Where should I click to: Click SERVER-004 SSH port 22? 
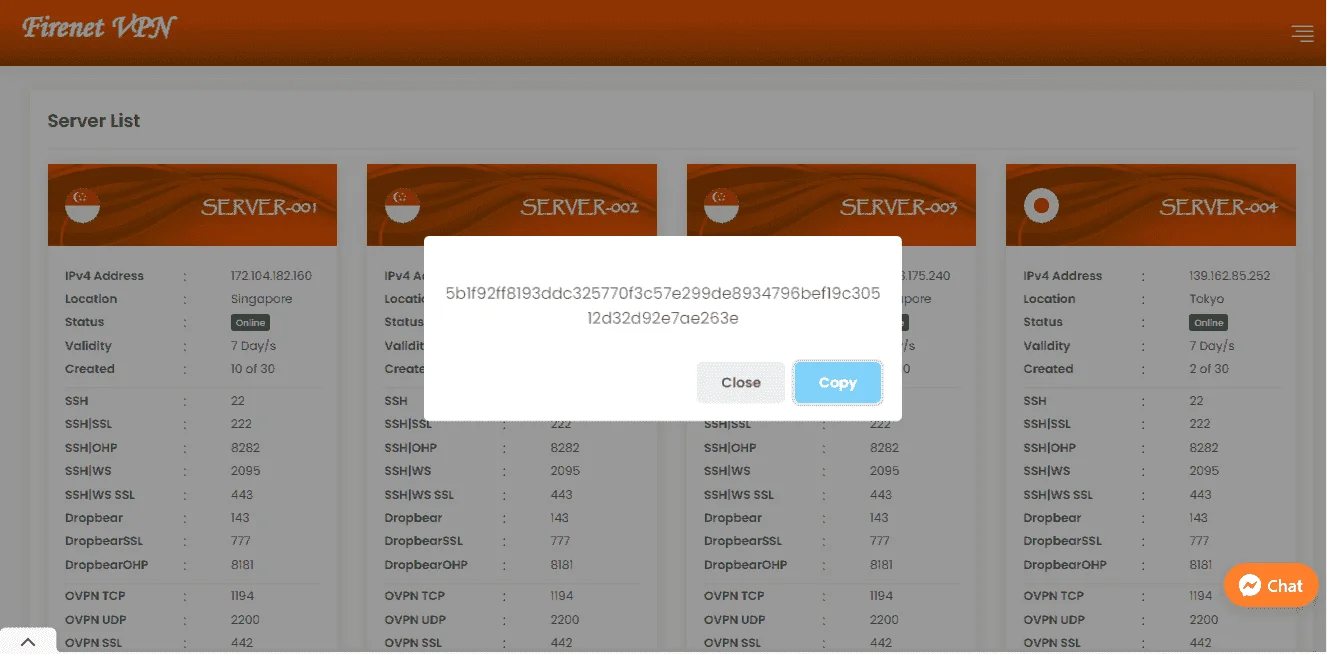coord(1196,401)
